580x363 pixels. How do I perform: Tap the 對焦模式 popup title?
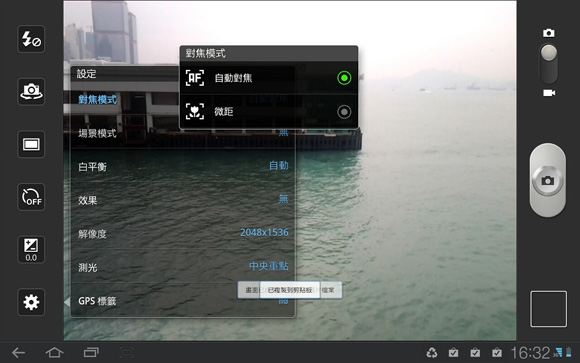pos(205,53)
